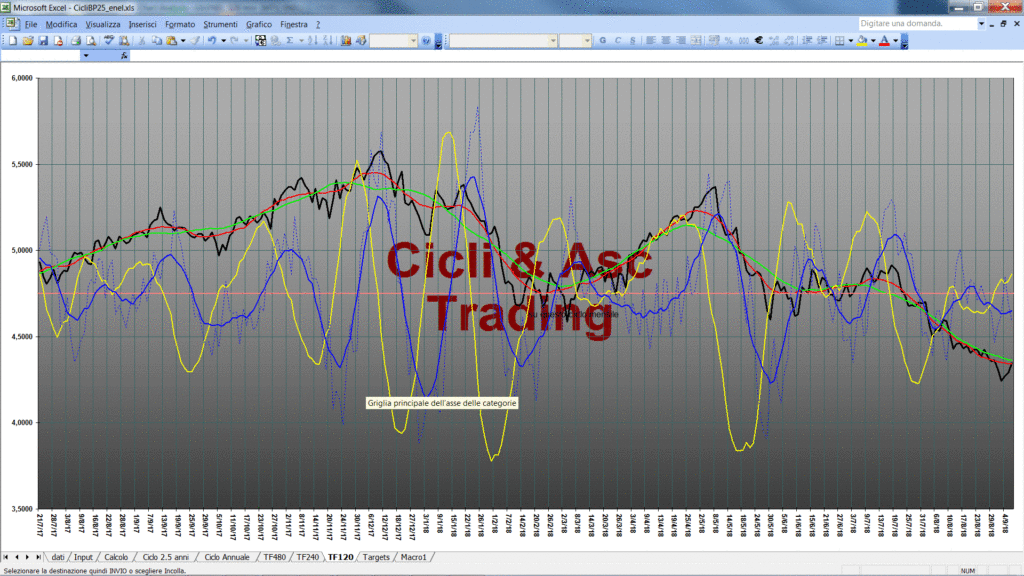Redo the last undone action
This screenshot has width=1024, height=576.
pos(234,40)
